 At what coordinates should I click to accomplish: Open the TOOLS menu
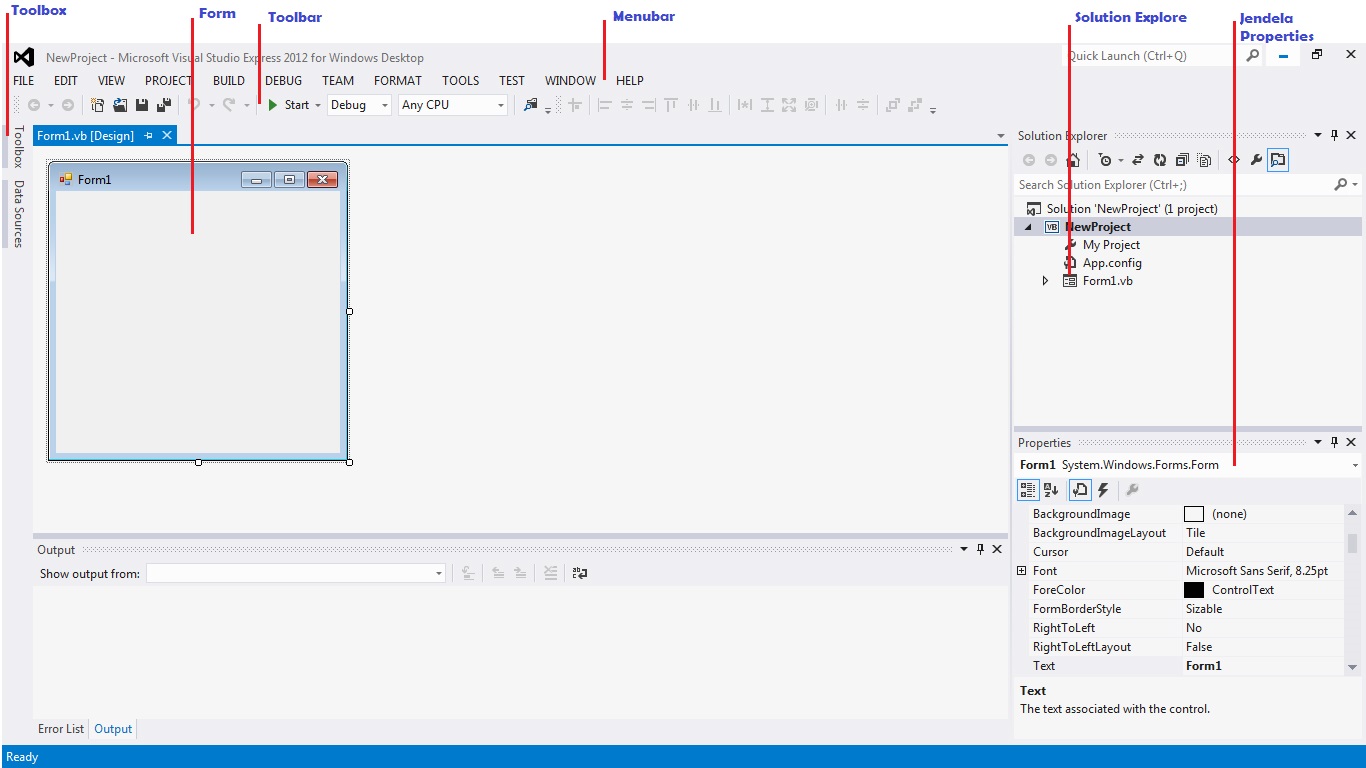click(461, 81)
